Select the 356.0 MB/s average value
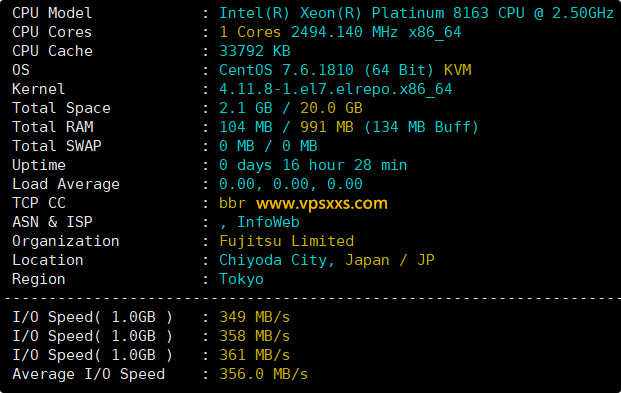Viewport: 621px width, 393px height. tap(263, 374)
